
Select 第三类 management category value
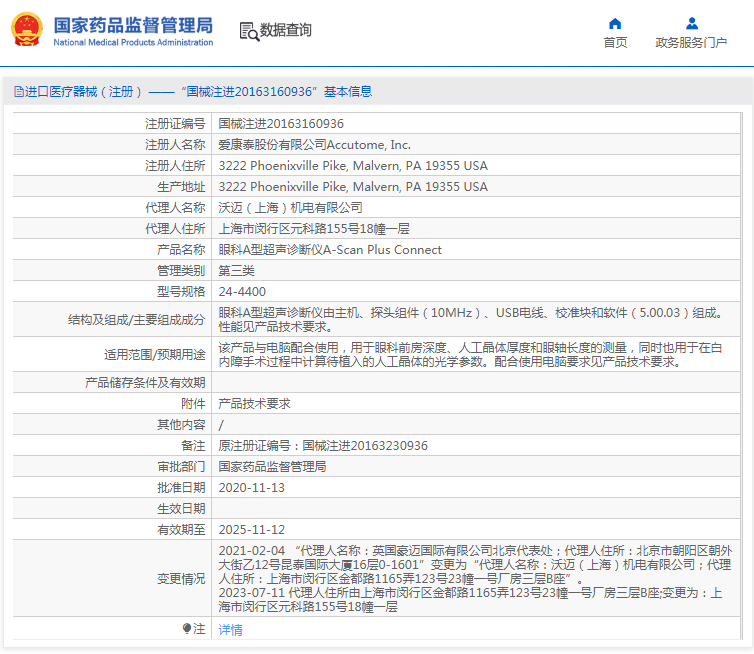pyautogui.click(x=236, y=271)
